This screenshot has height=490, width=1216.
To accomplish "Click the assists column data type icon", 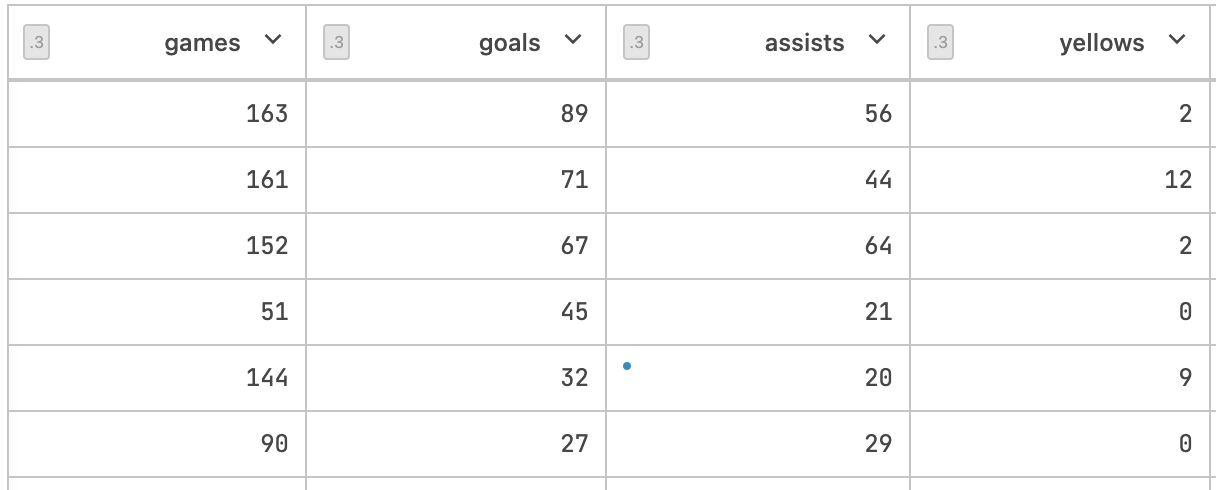I will pos(637,43).
